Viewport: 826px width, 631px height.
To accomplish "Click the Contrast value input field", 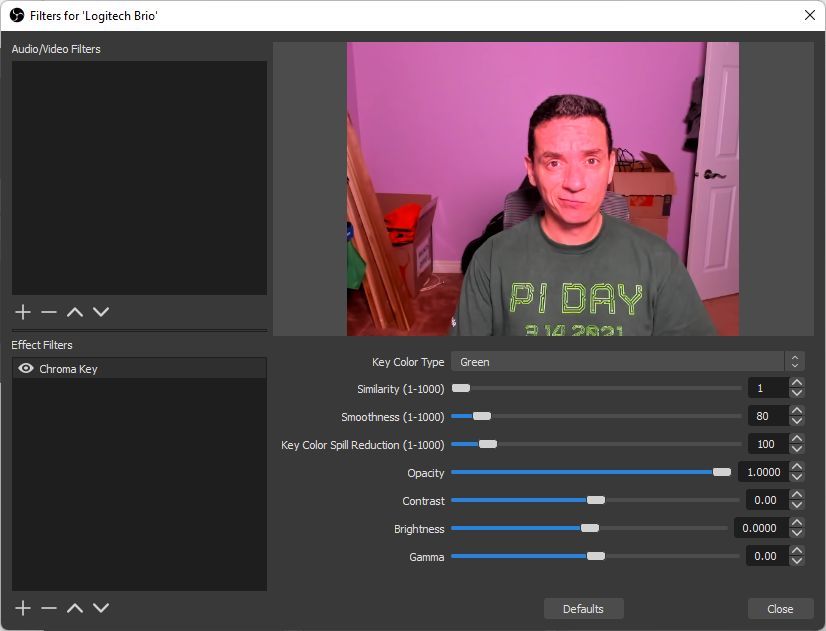I will [766, 500].
